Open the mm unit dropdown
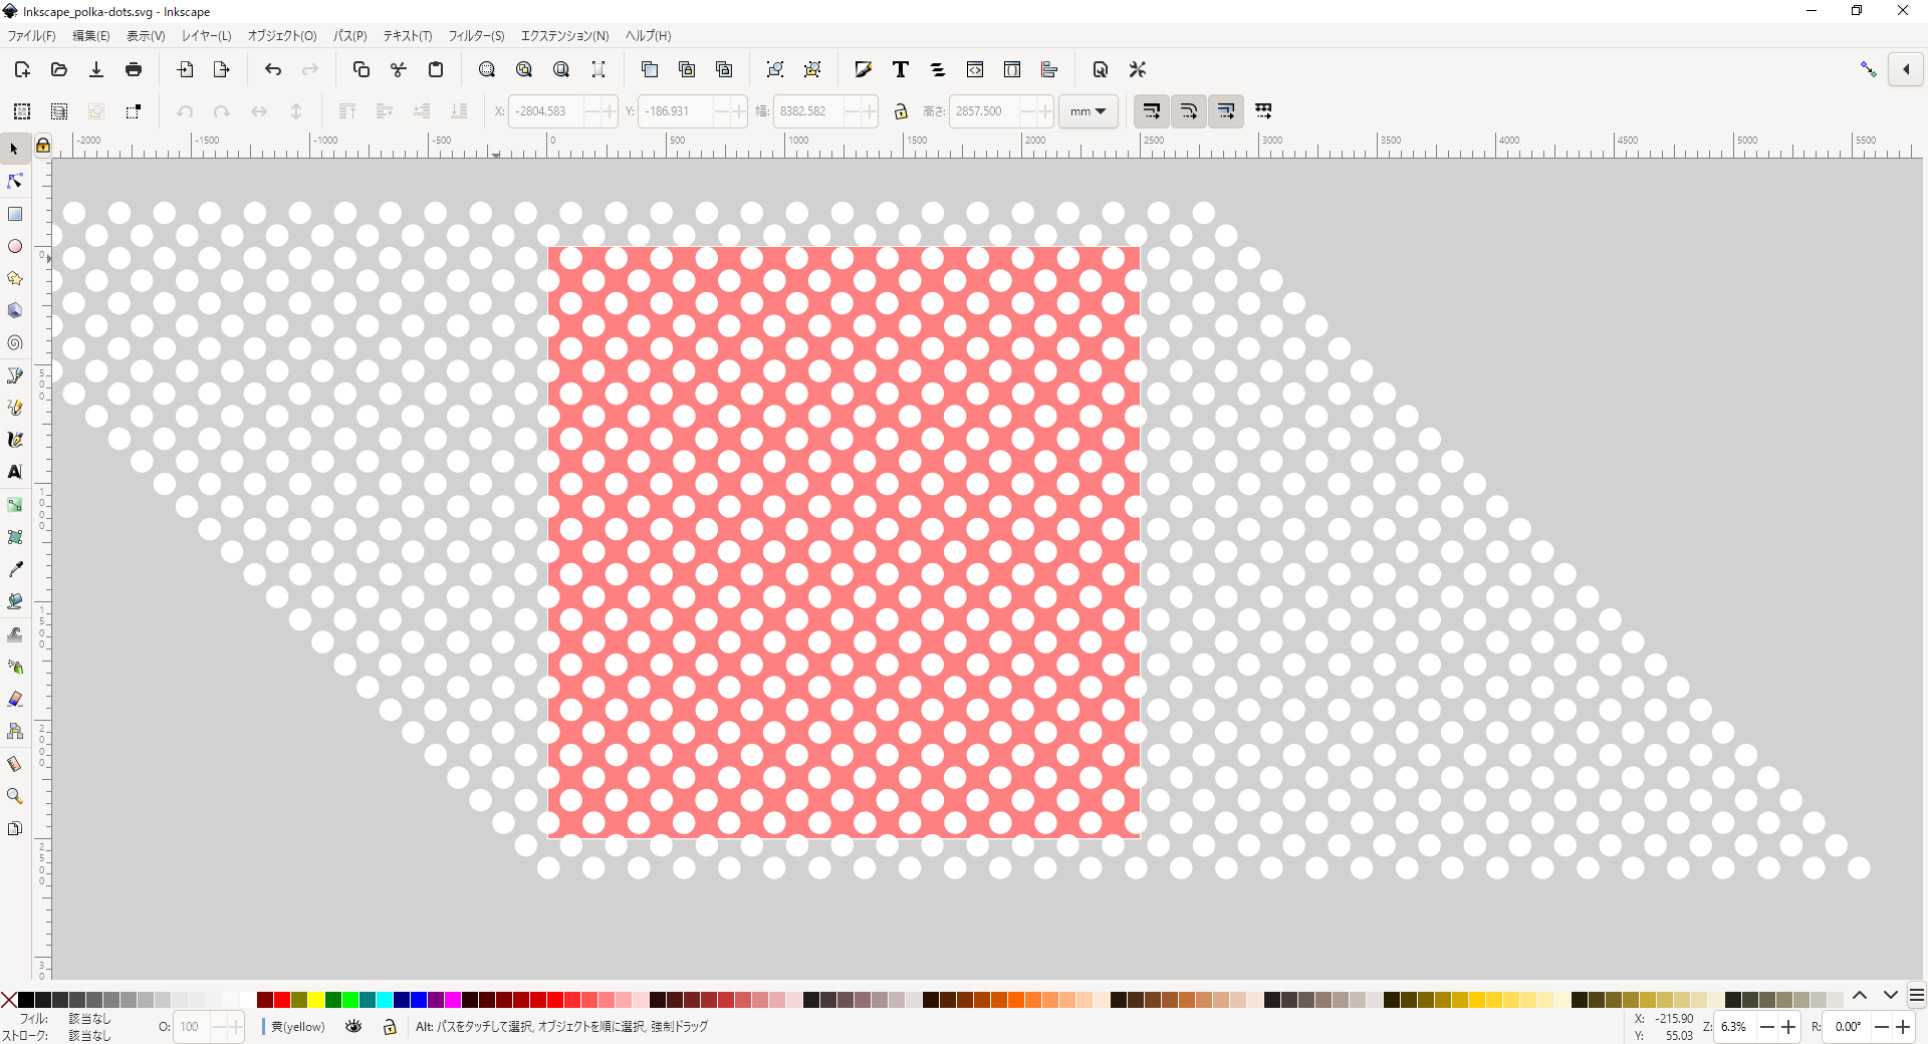1928x1044 pixels. (1088, 111)
